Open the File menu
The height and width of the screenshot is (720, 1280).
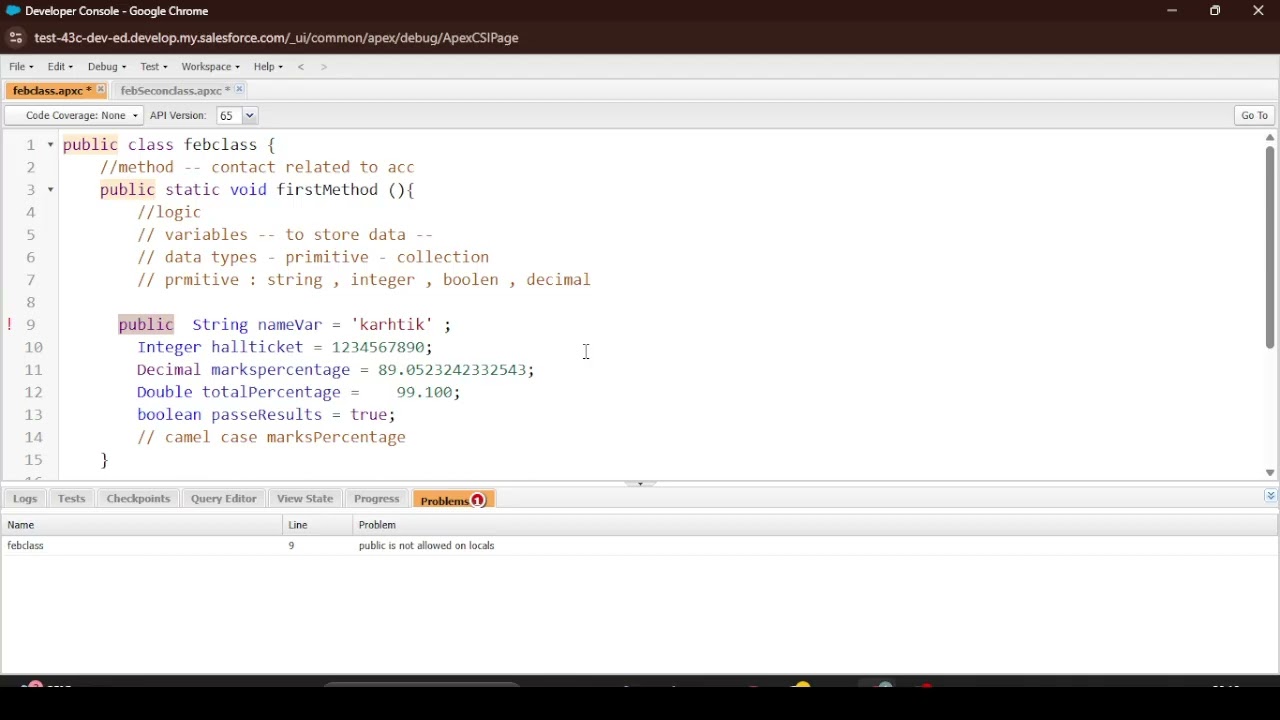pyautogui.click(x=21, y=67)
